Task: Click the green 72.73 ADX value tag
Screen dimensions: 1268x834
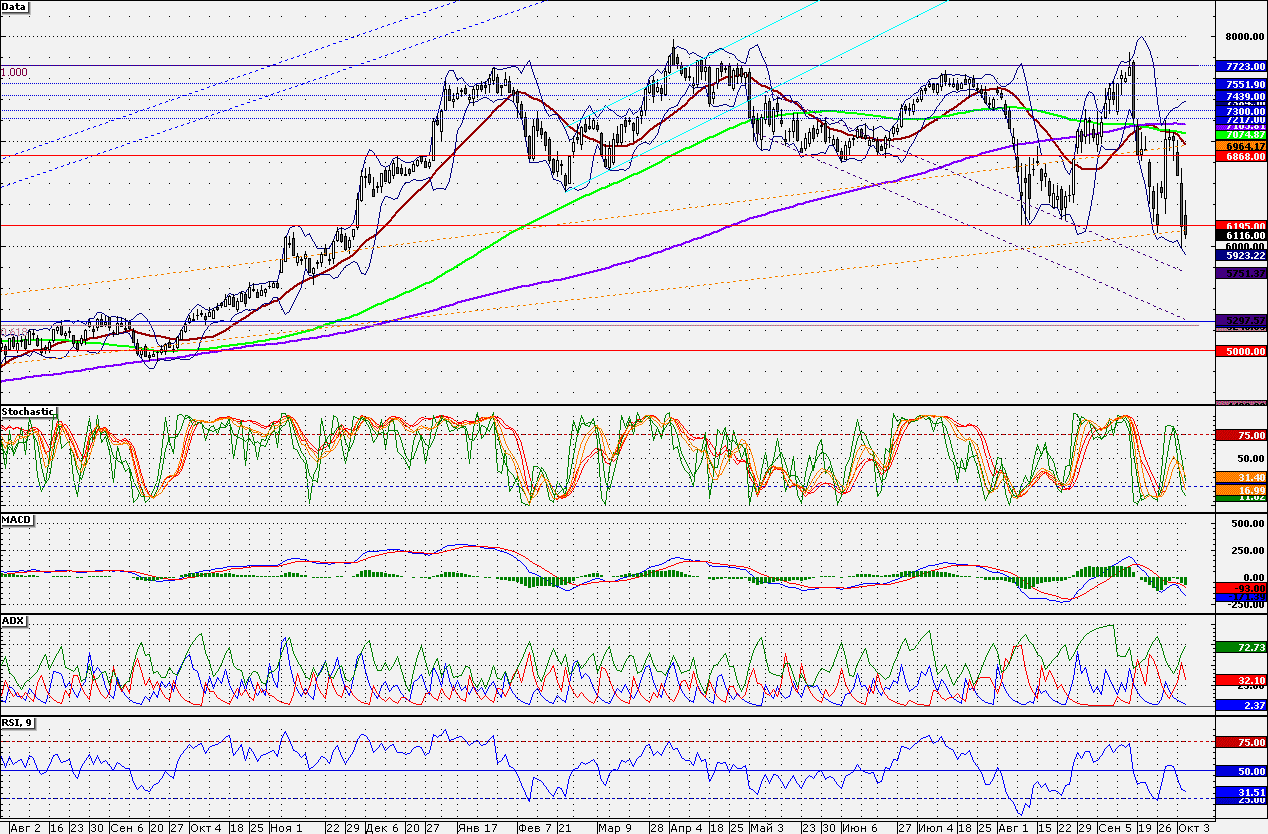Action: (1240, 648)
